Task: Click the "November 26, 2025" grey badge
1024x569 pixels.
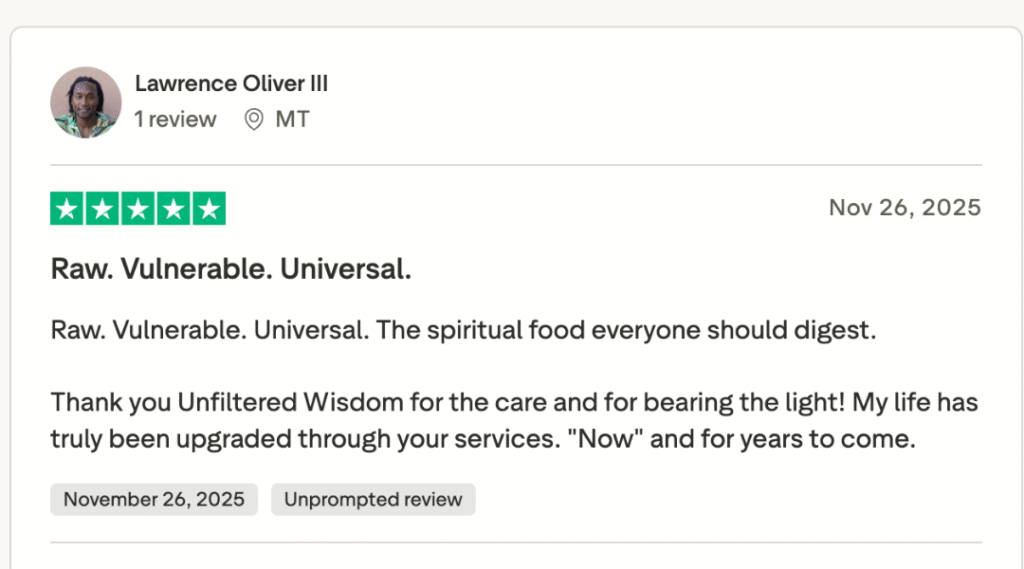Action: (154, 499)
